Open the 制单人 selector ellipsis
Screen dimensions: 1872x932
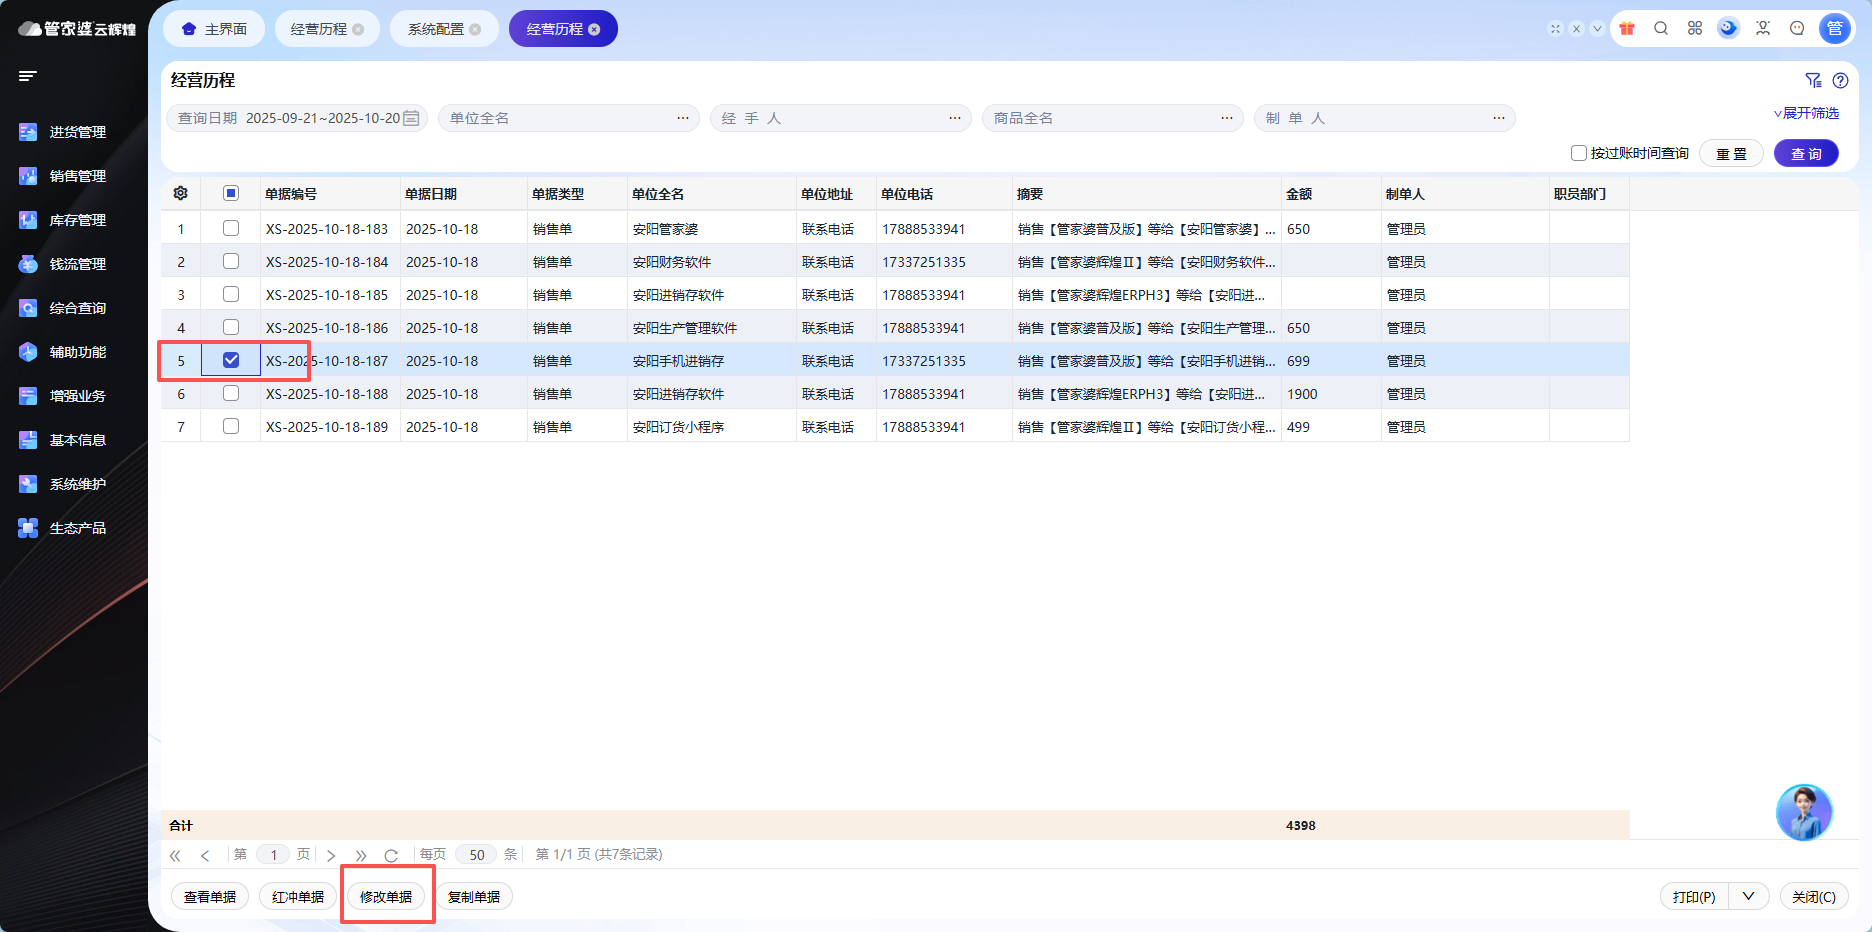[x=1499, y=118]
